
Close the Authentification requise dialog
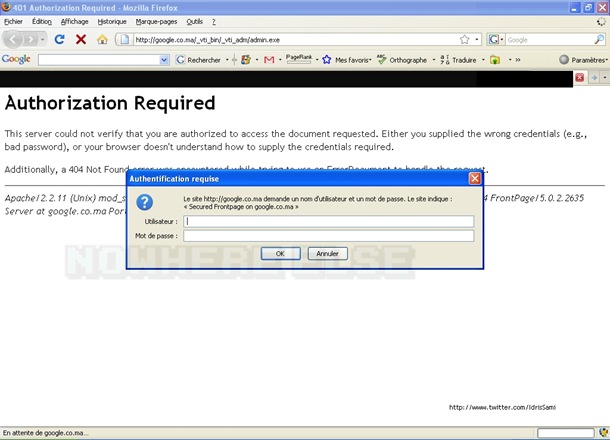point(475,179)
